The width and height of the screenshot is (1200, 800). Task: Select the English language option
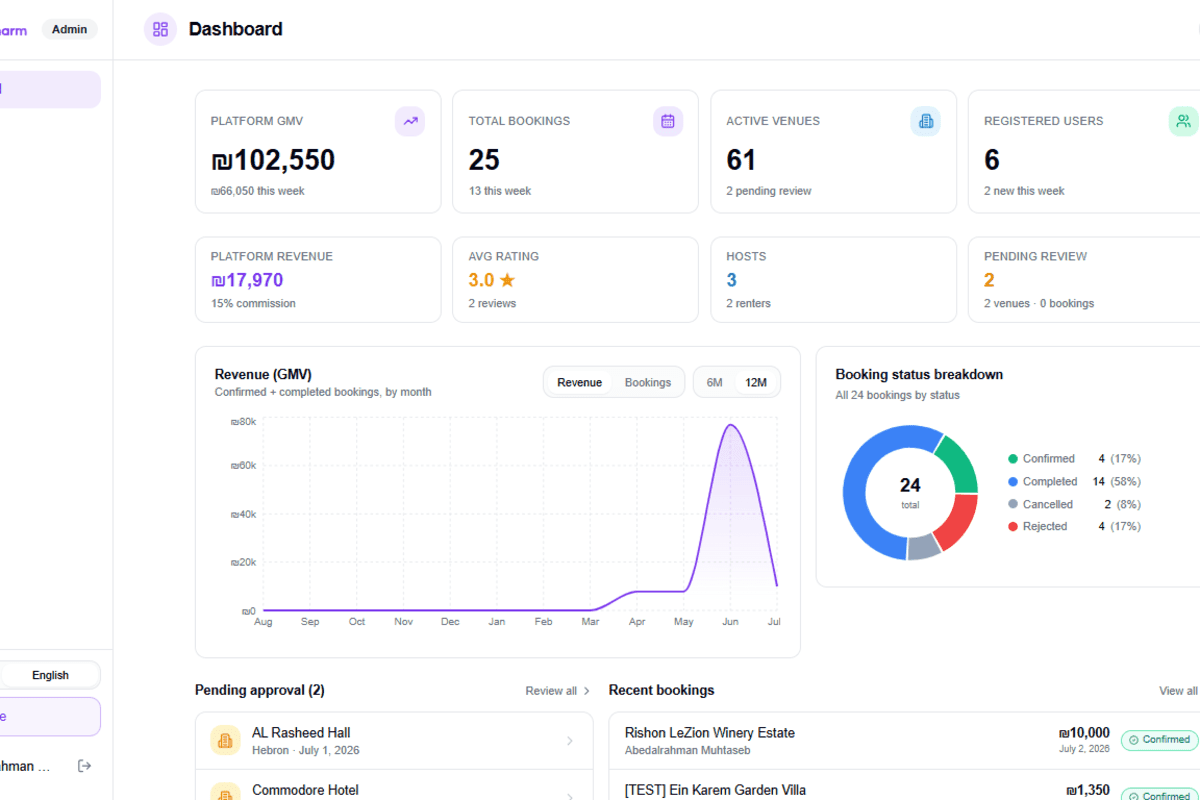click(50, 675)
